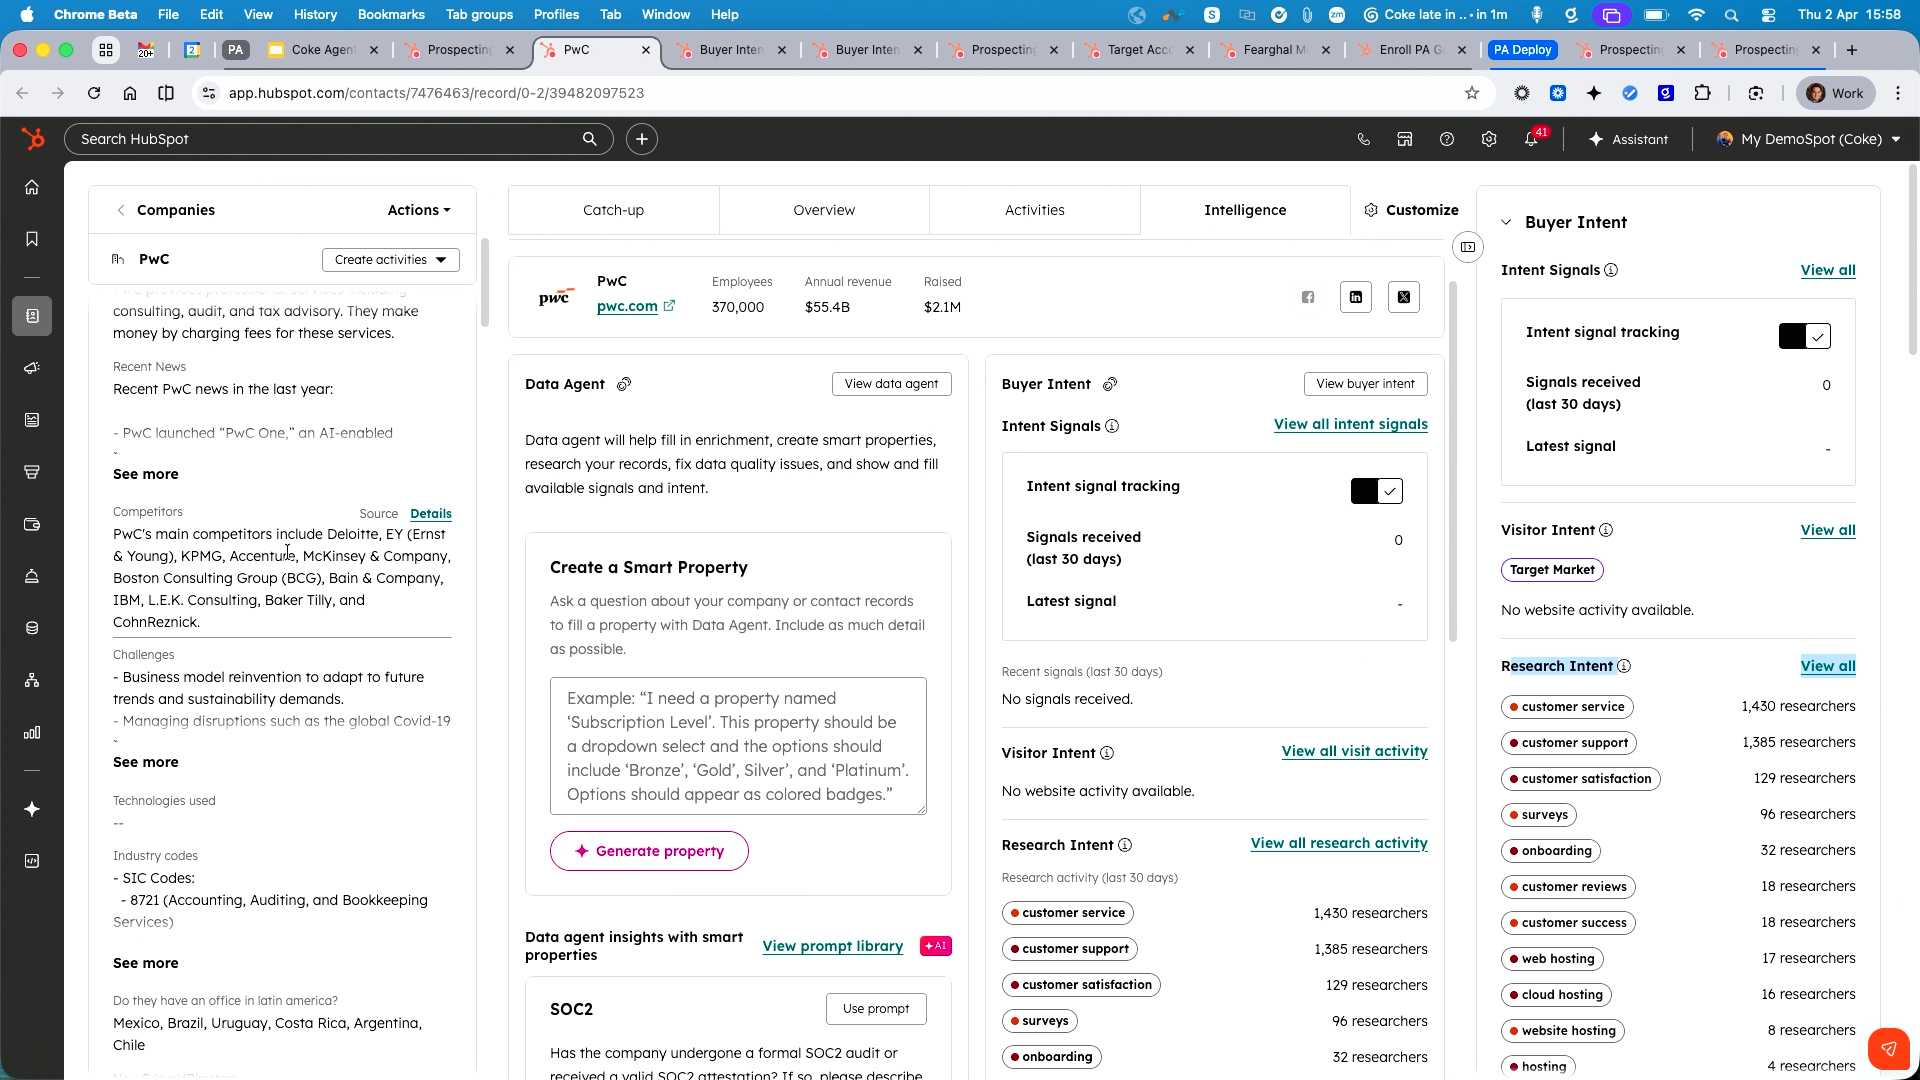Image resolution: width=1920 pixels, height=1080 pixels.
Task: Open View all research activity link
Action: click(x=1339, y=843)
